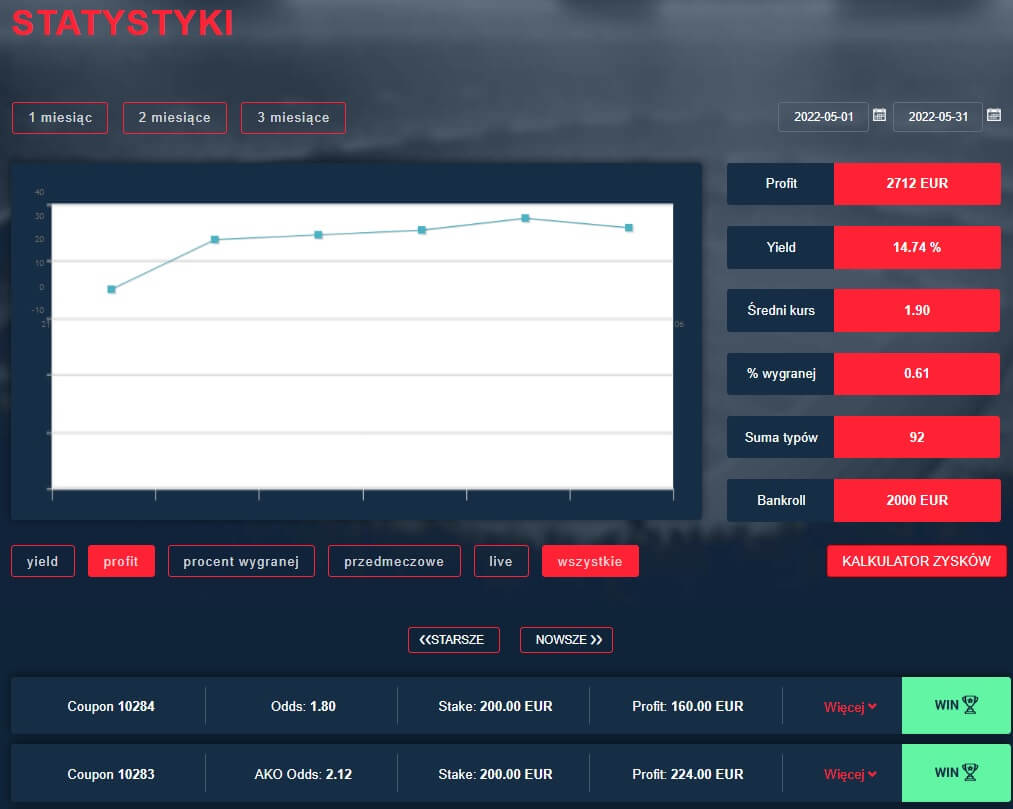Go to older coupons with STARSZE

click(x=453, y=640)
